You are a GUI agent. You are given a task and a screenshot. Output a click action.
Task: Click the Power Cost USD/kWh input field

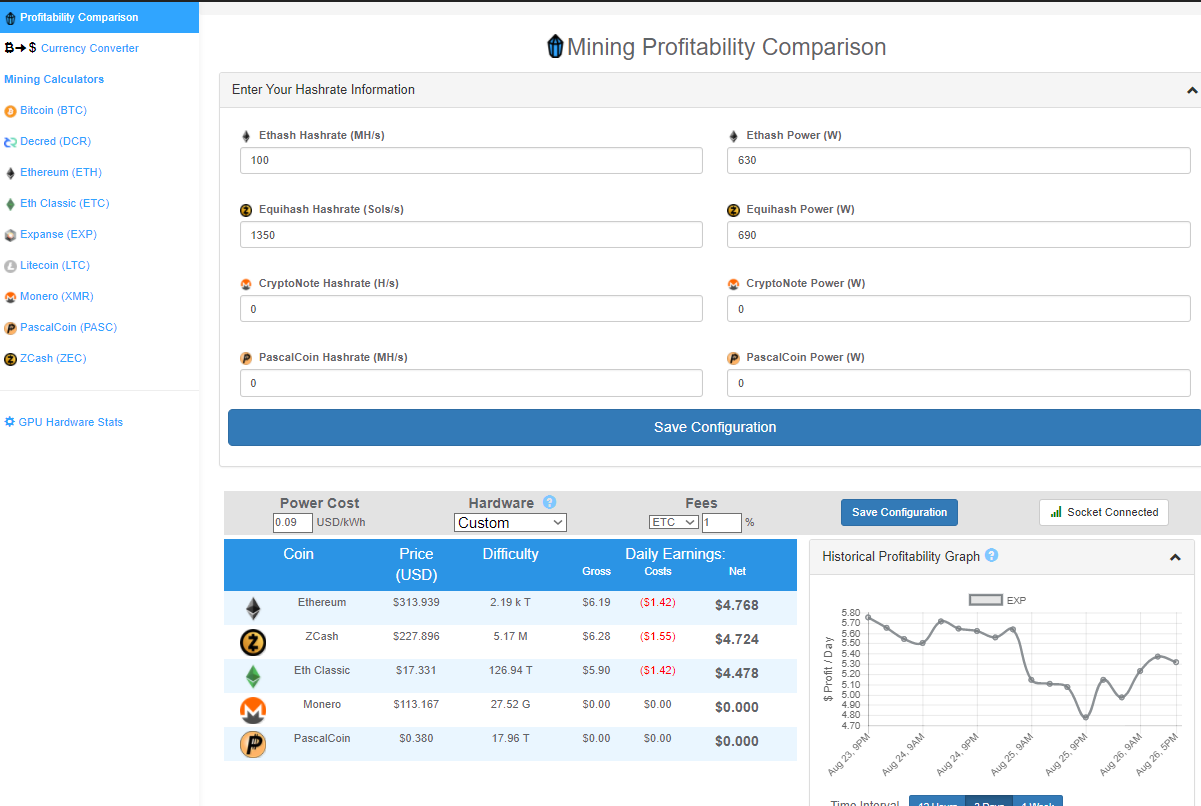(292, 522)
